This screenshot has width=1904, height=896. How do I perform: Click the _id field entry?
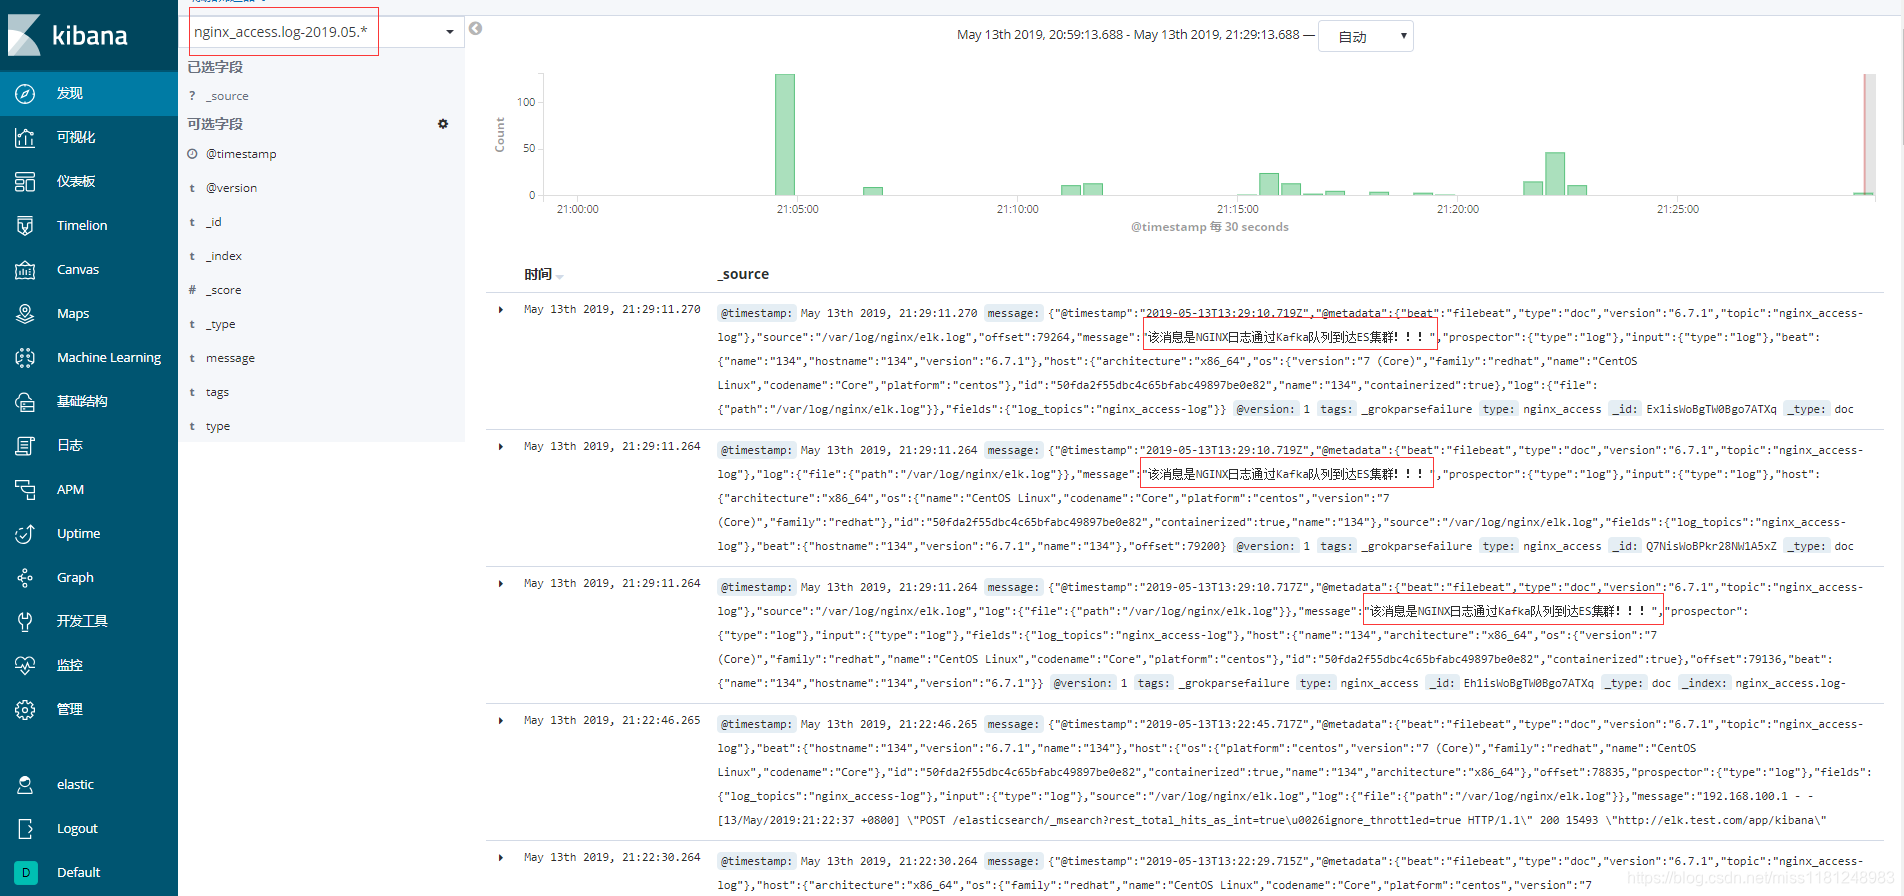[214, 222]
